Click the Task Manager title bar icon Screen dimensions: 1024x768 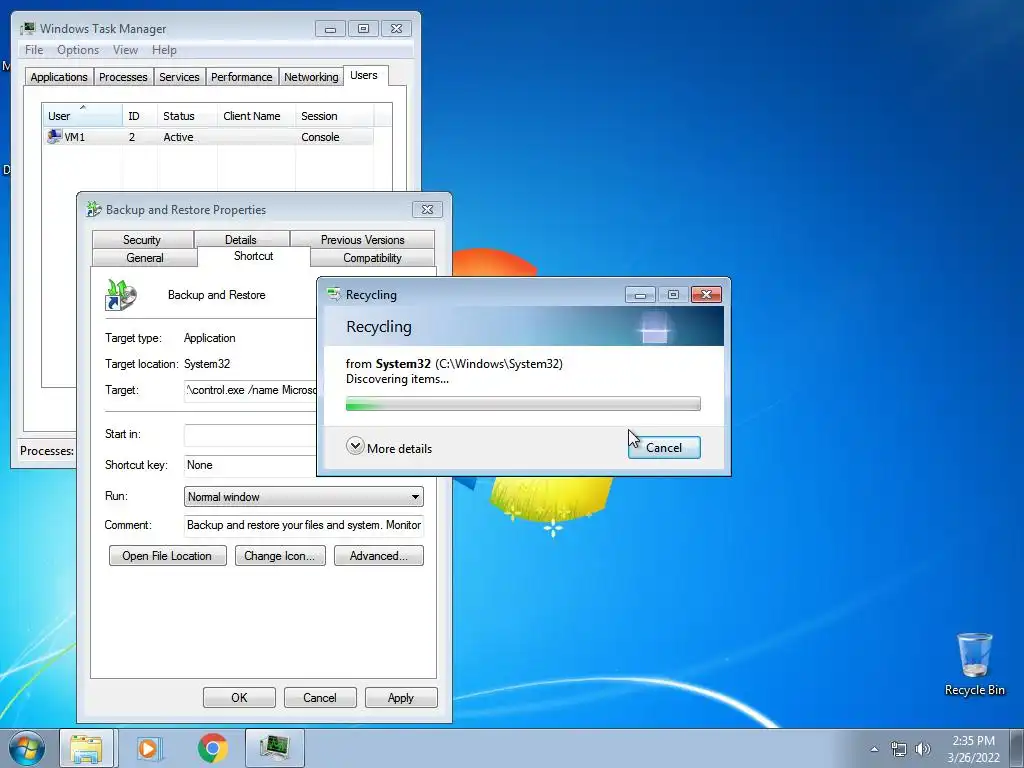tap(27, 29)
